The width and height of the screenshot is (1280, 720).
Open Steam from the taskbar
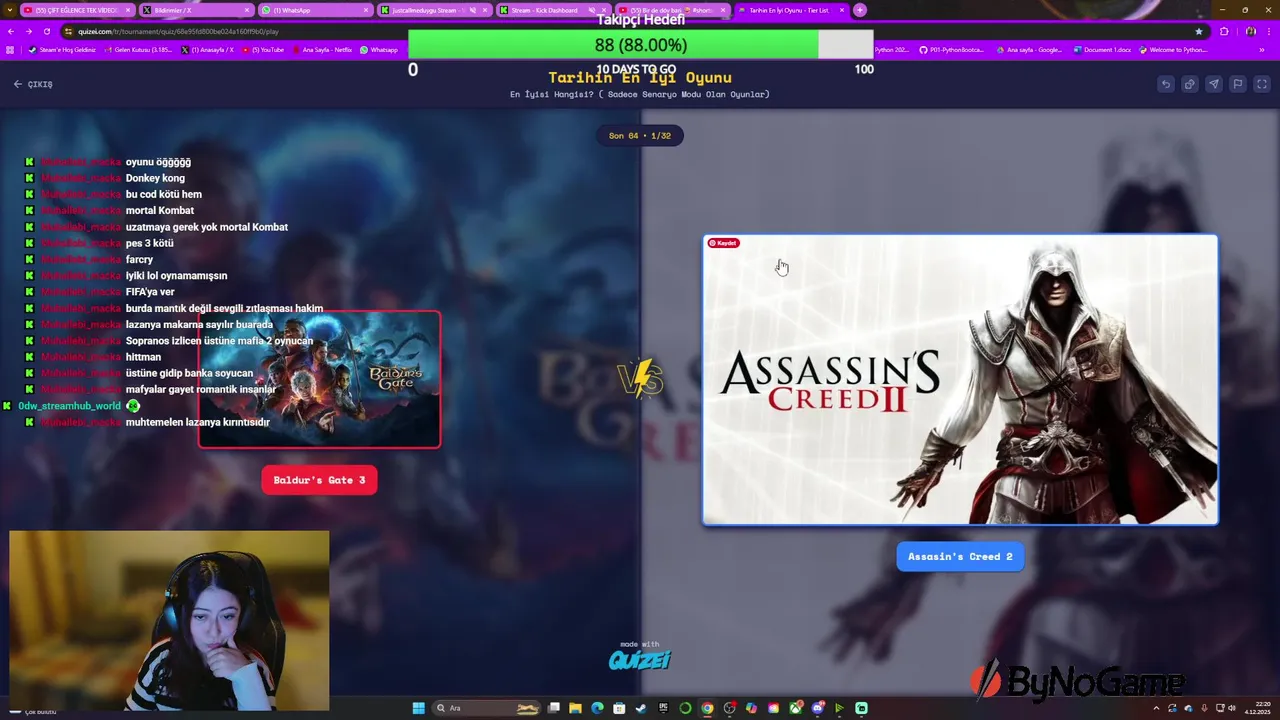(x=641, y=708)
